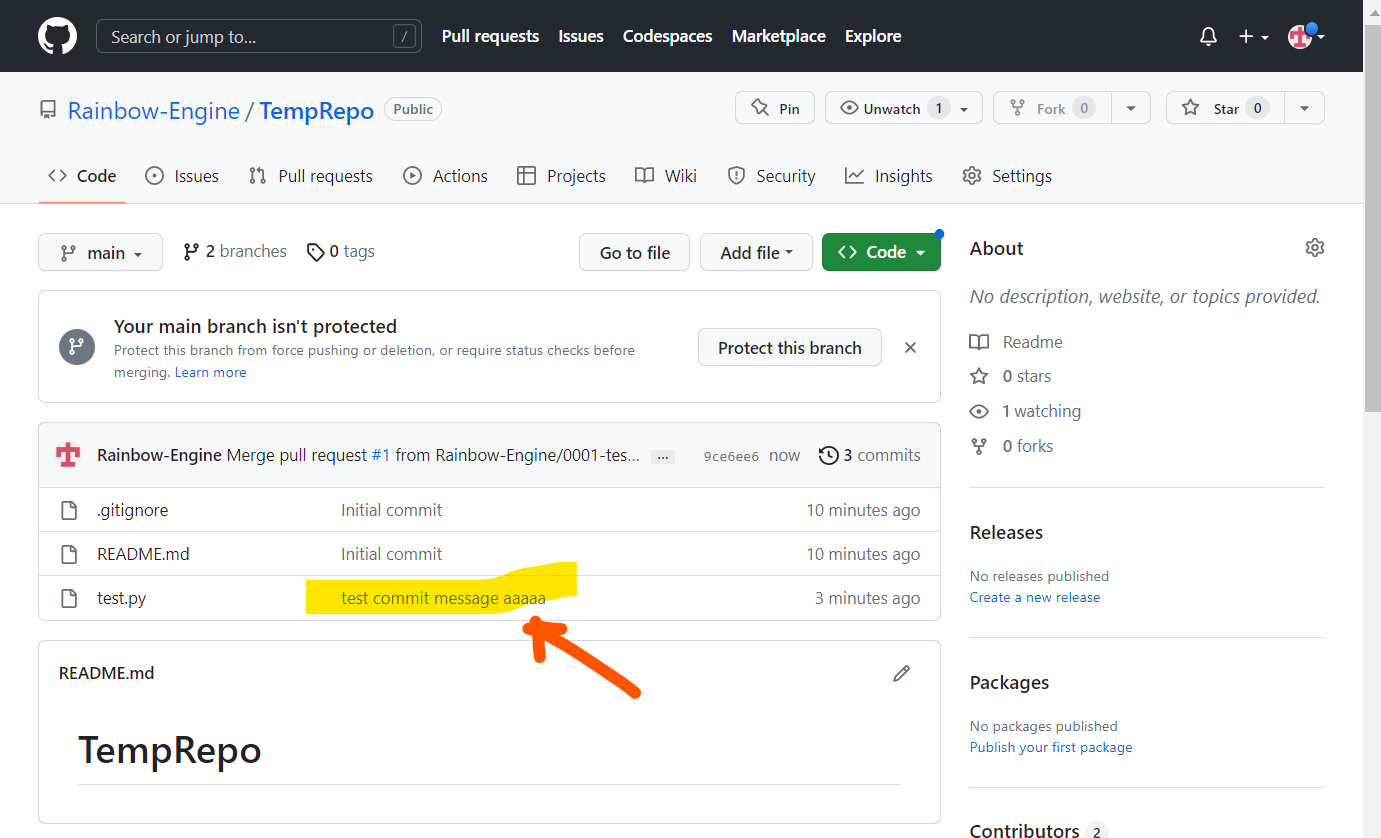Screen dimensions: 1381x838
Task: Switch to the Actions tab
Action: (445, 176)
